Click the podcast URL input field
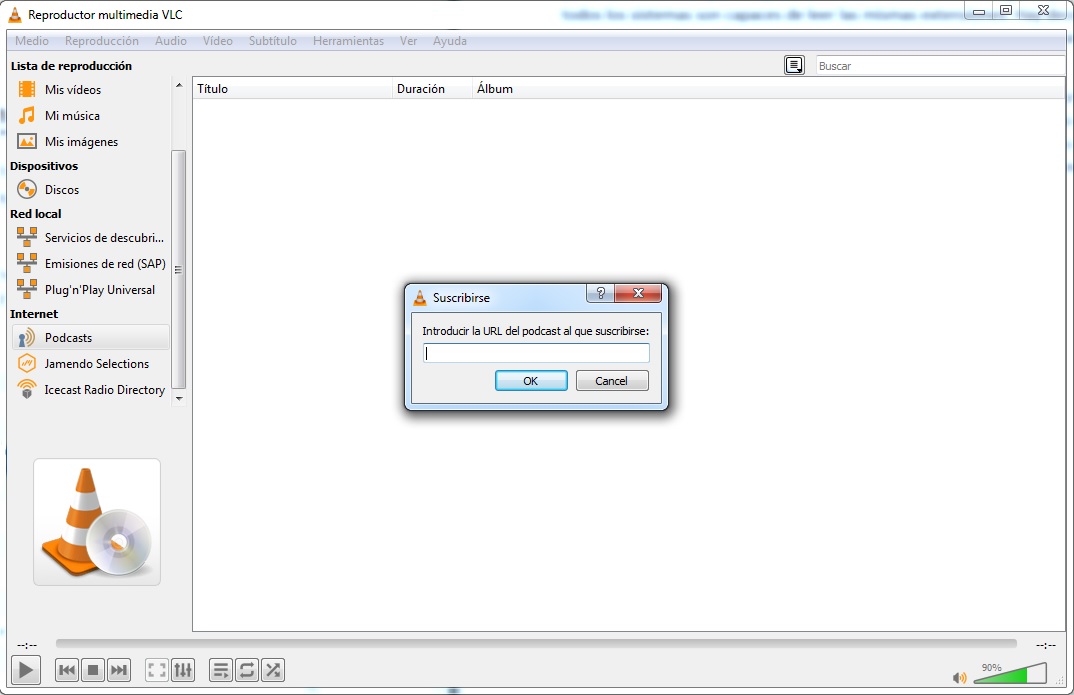This screenshot has width=1074, height=695. pyautogui.click(x=536, y=353)
